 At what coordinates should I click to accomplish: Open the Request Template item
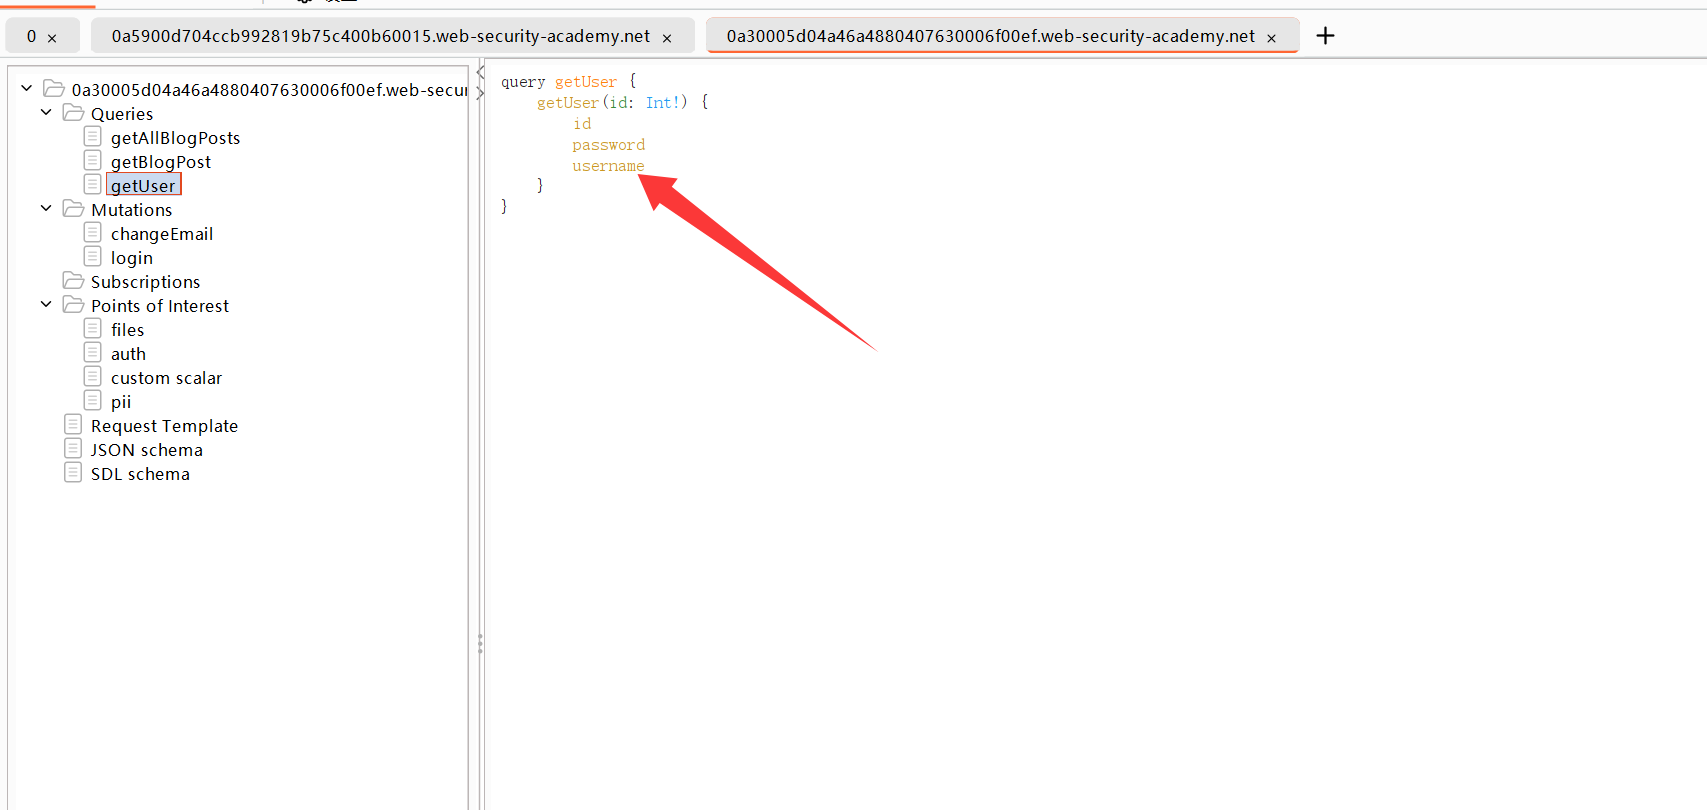(x=164, y=426)
